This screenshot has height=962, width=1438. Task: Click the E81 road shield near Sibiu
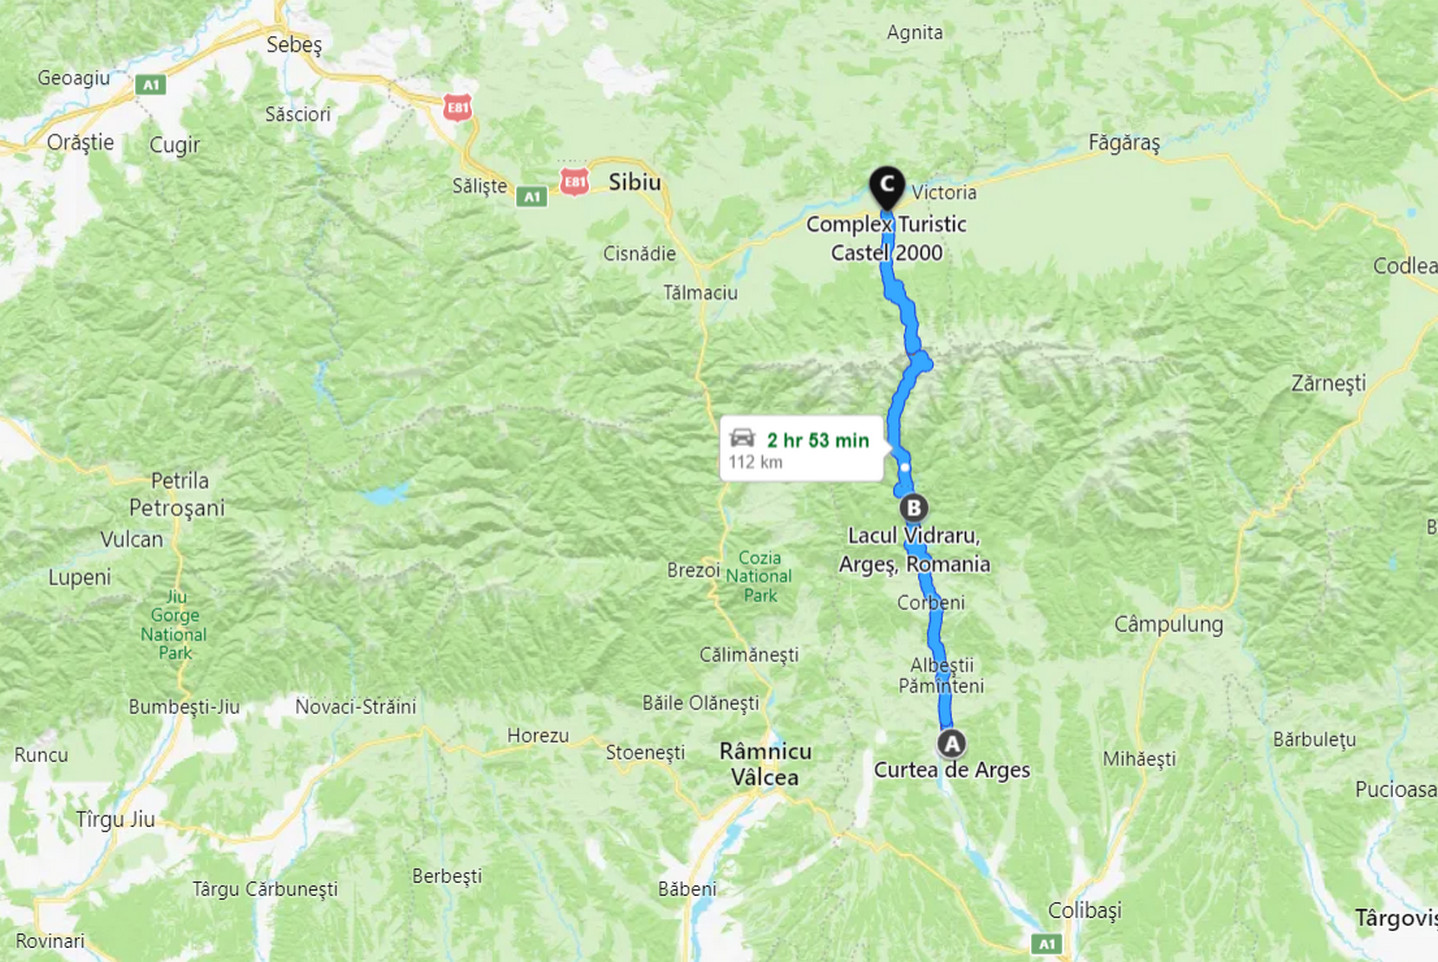(574, 181)
